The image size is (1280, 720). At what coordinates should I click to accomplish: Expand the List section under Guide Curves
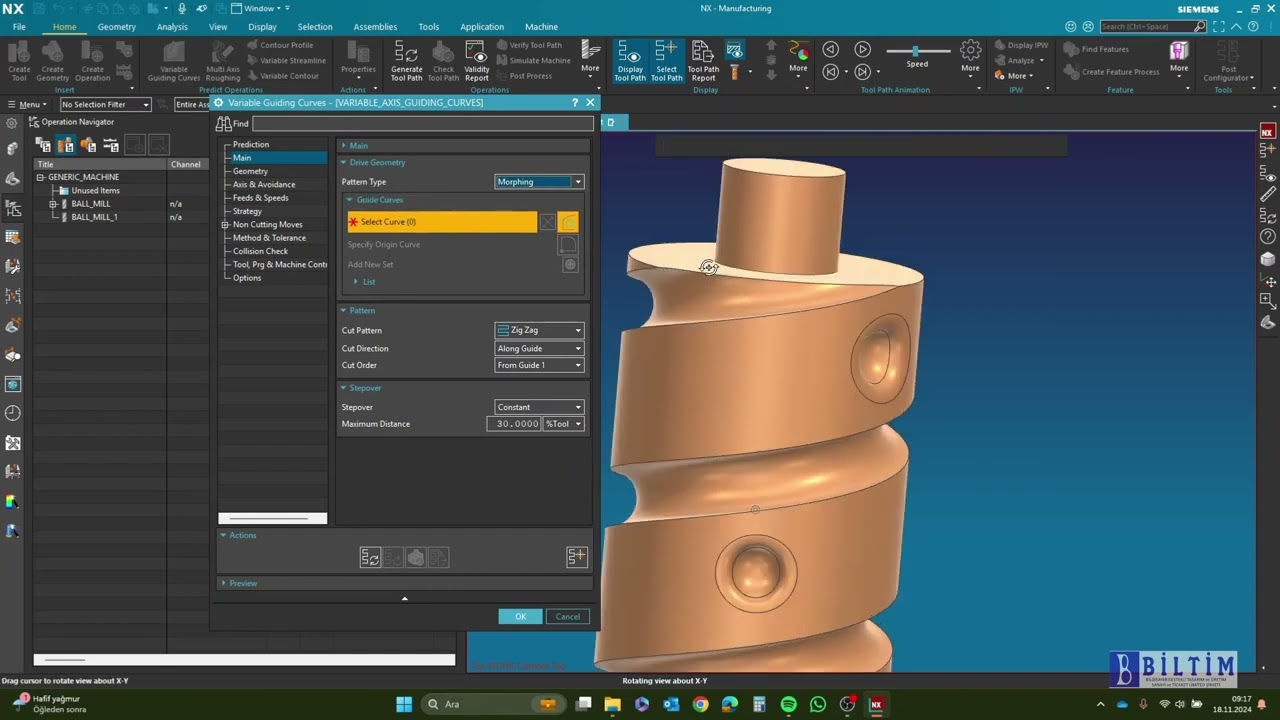(356, 282)
